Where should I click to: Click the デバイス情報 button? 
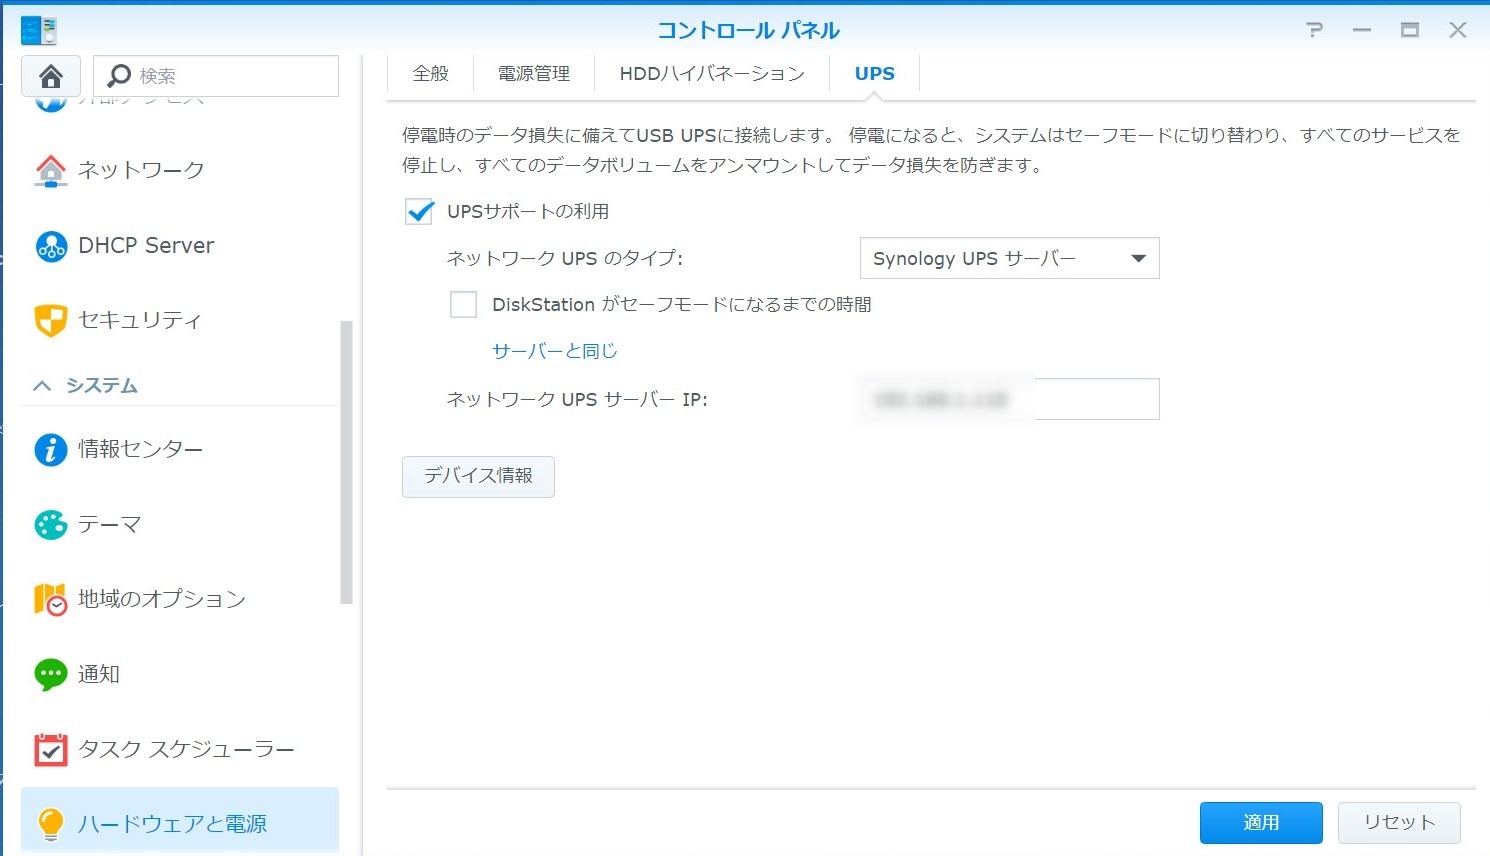tap(478, 476)
